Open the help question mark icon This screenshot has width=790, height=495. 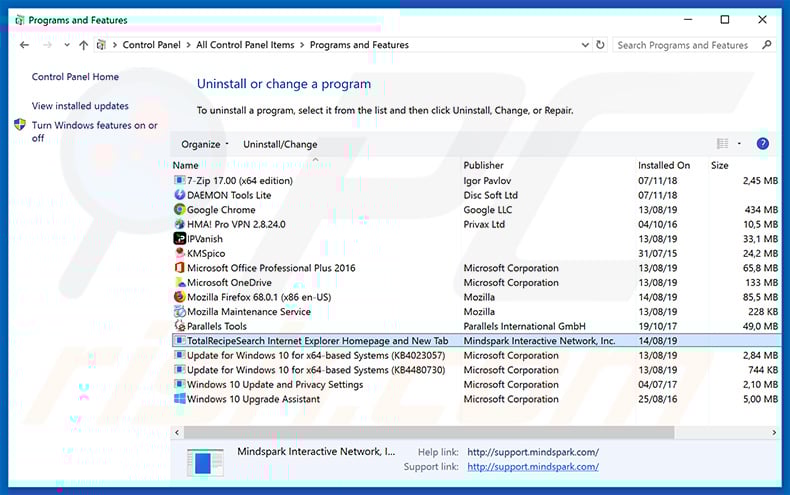(763, 144)
